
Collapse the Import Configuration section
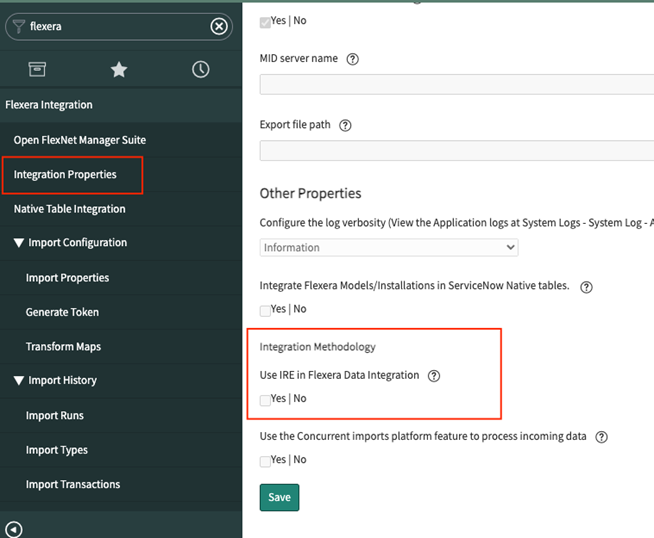coord(19,243)
